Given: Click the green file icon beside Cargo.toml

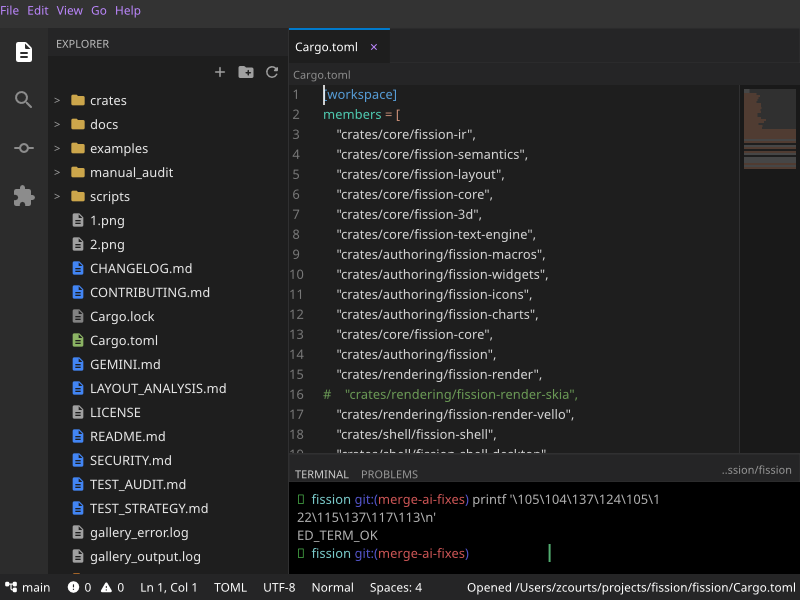Looking at the screenshot, I should tap(78, 340).
